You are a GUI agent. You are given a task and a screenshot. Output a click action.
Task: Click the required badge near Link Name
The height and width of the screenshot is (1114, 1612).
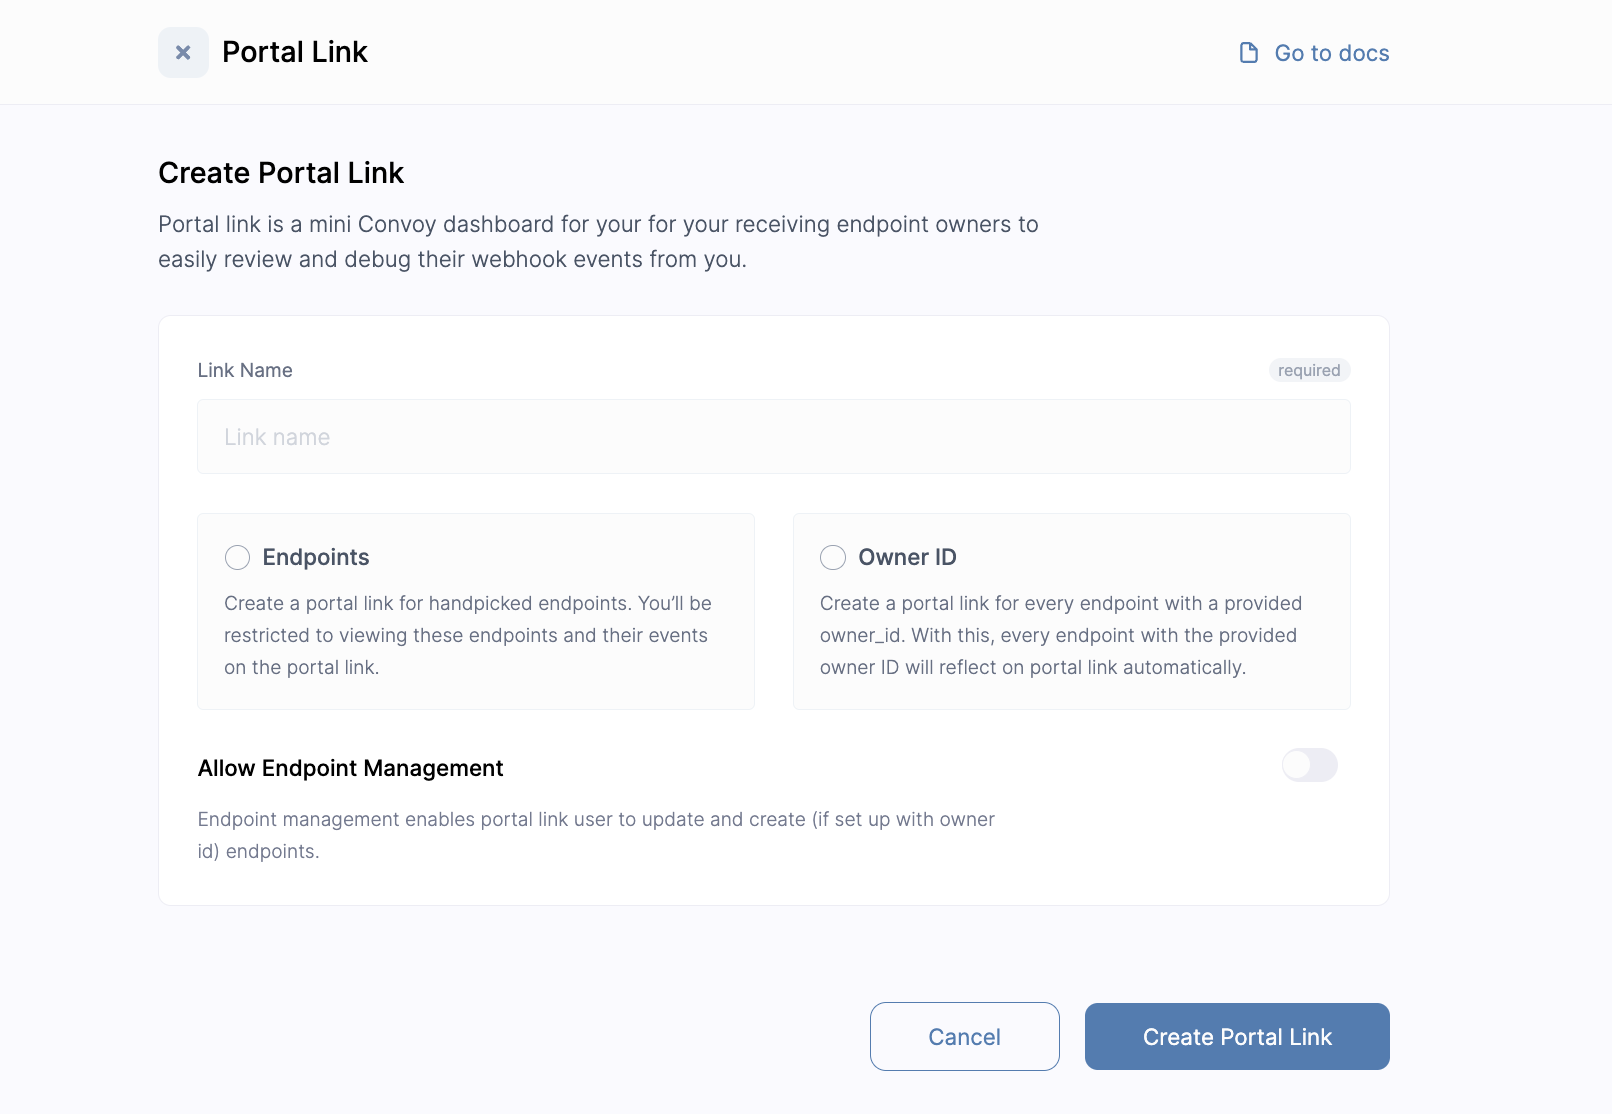(1309, 370)
